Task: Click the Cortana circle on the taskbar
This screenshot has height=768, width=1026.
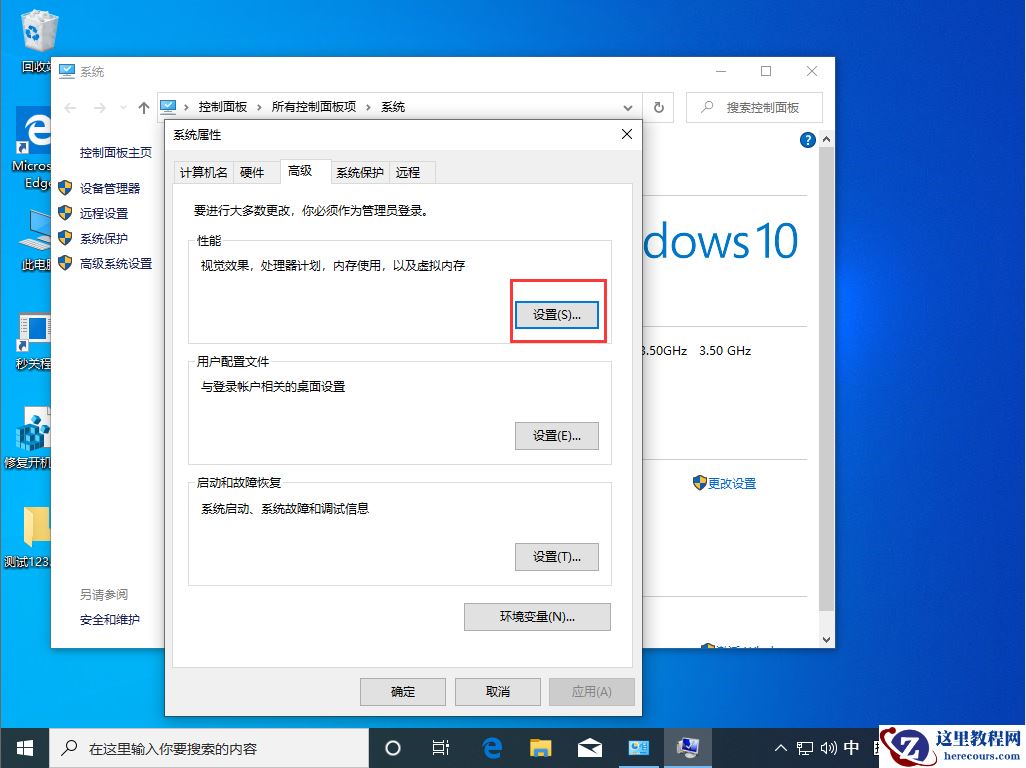Action: coord(392,747)
